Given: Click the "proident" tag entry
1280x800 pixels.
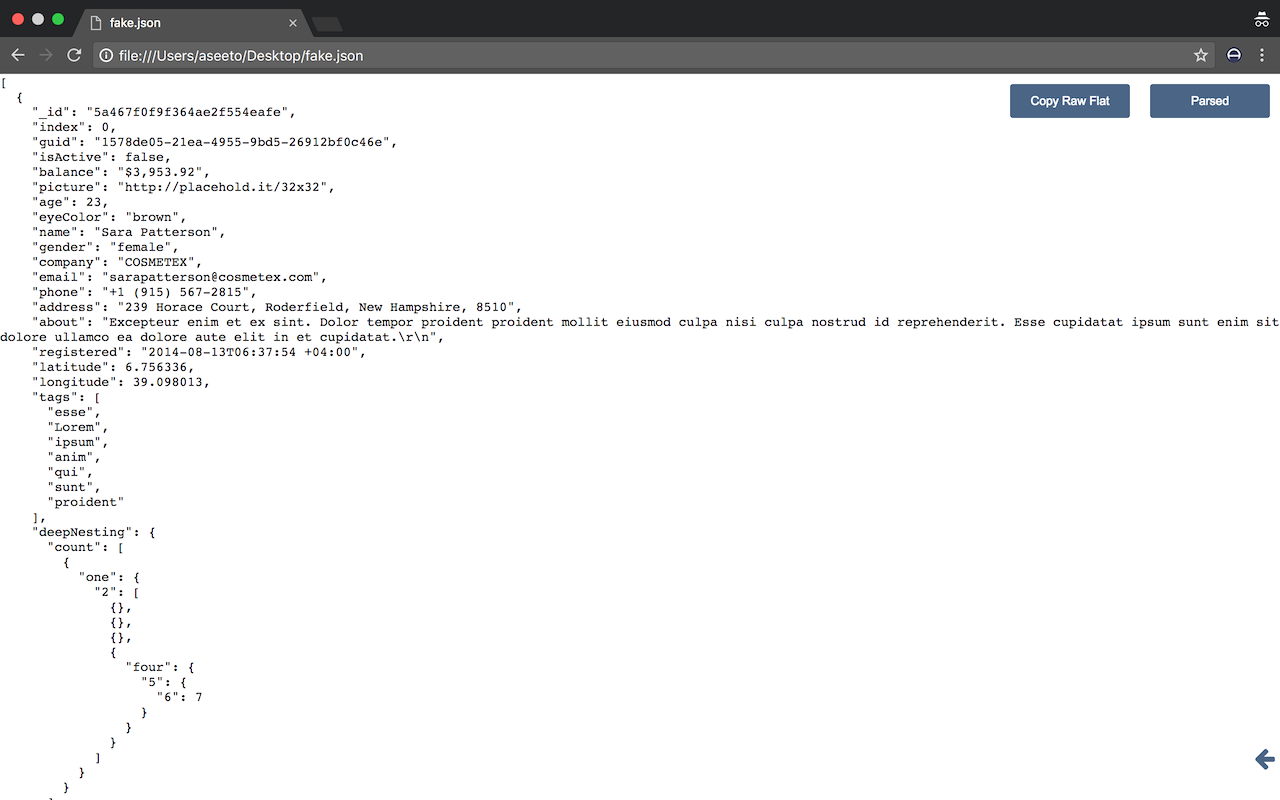Looking at the screenshot, I should pos(86,502).
